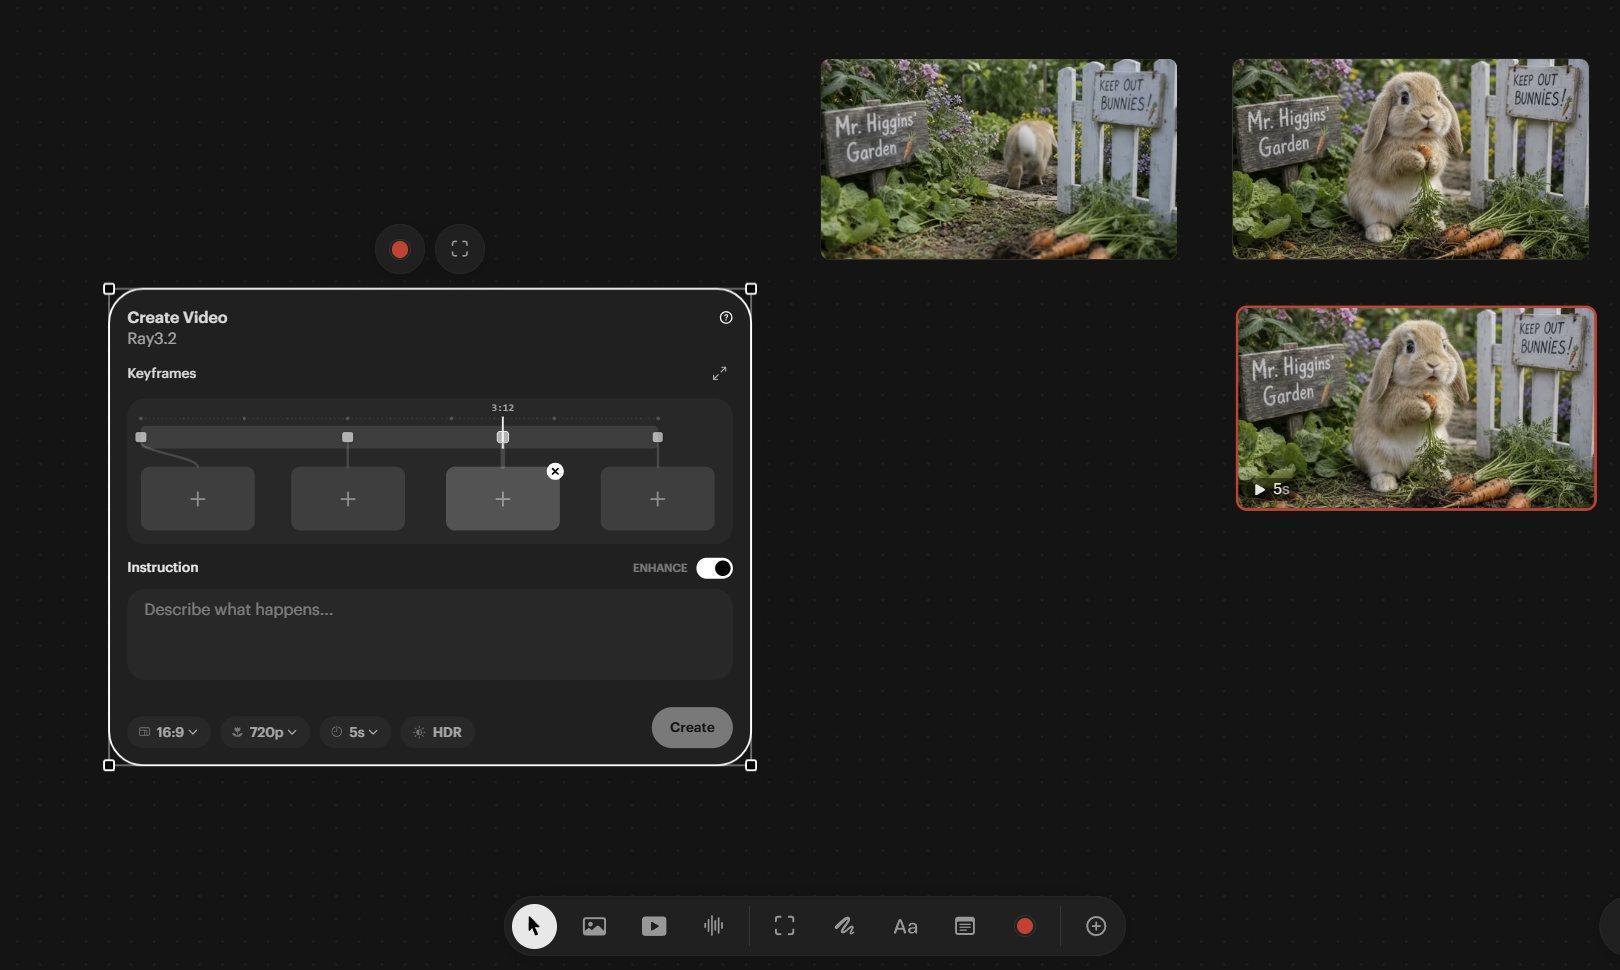This screenshot has width=1620, height=970.
Task: Add image to highlighted third keyframe slot
Action: point(503,499)
